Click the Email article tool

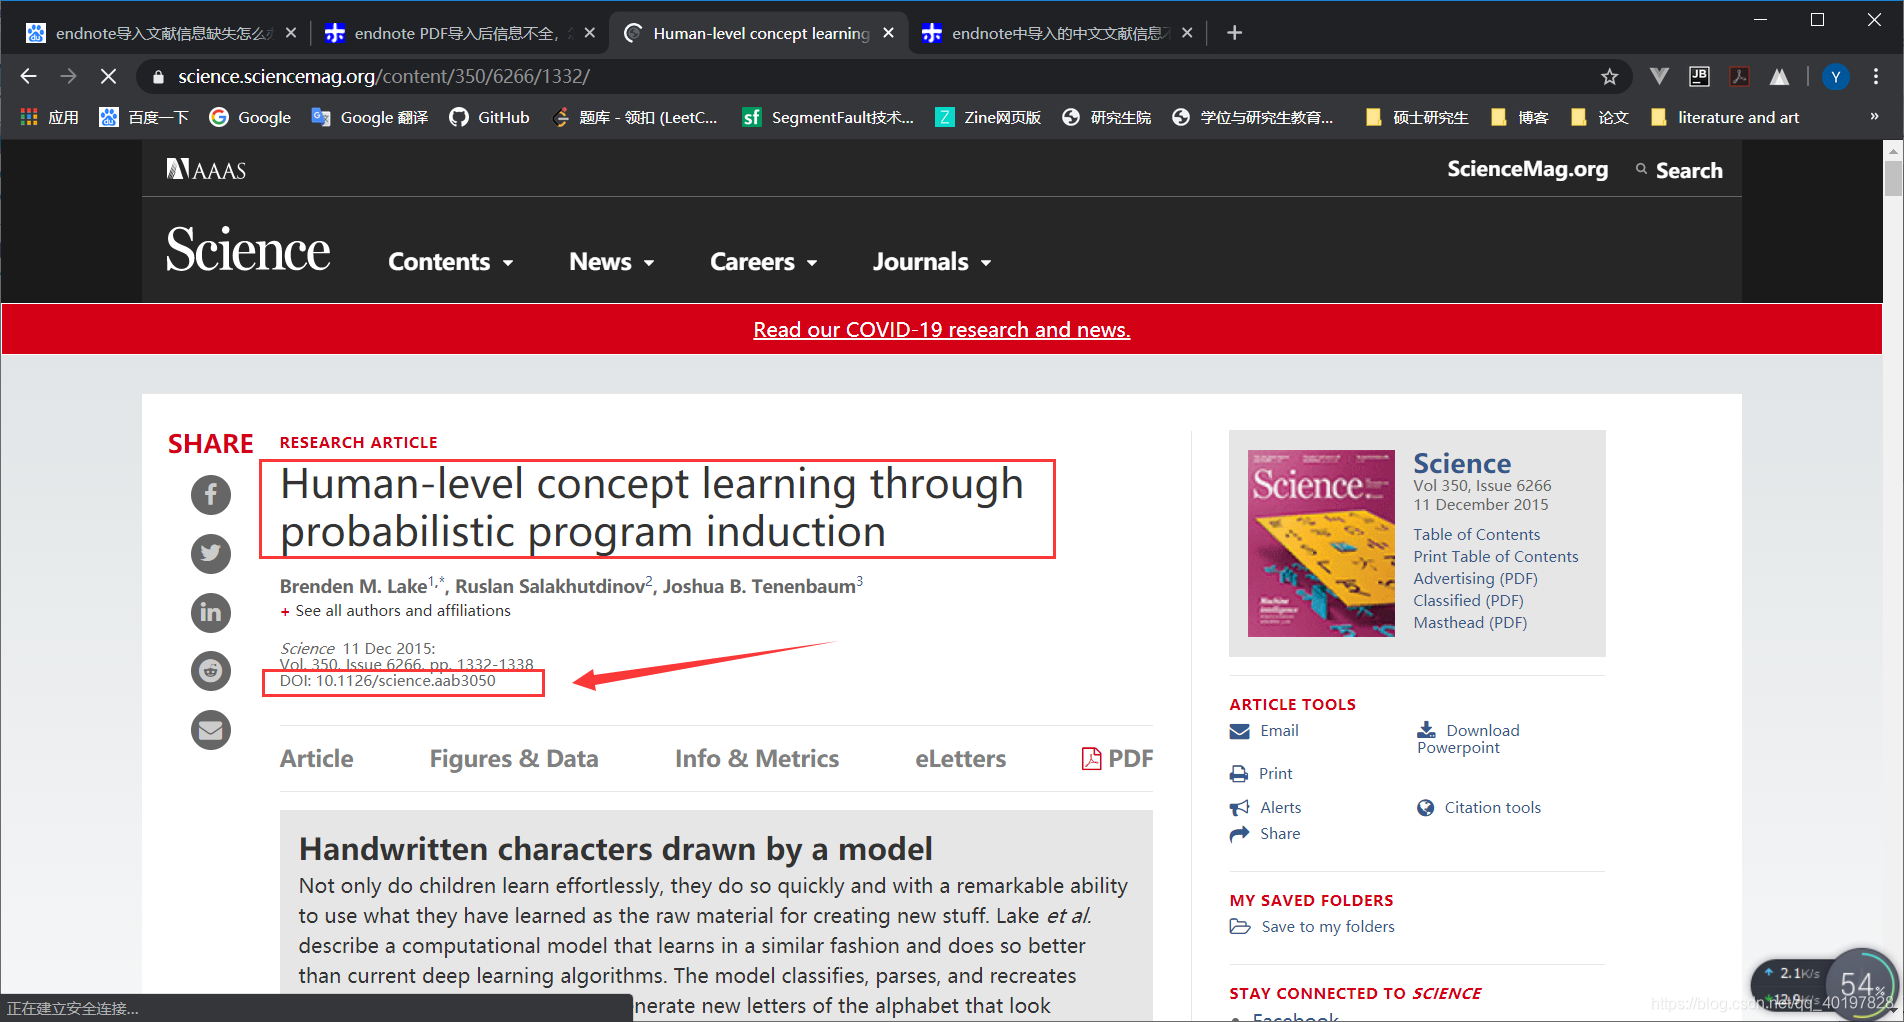point(1264,731)
